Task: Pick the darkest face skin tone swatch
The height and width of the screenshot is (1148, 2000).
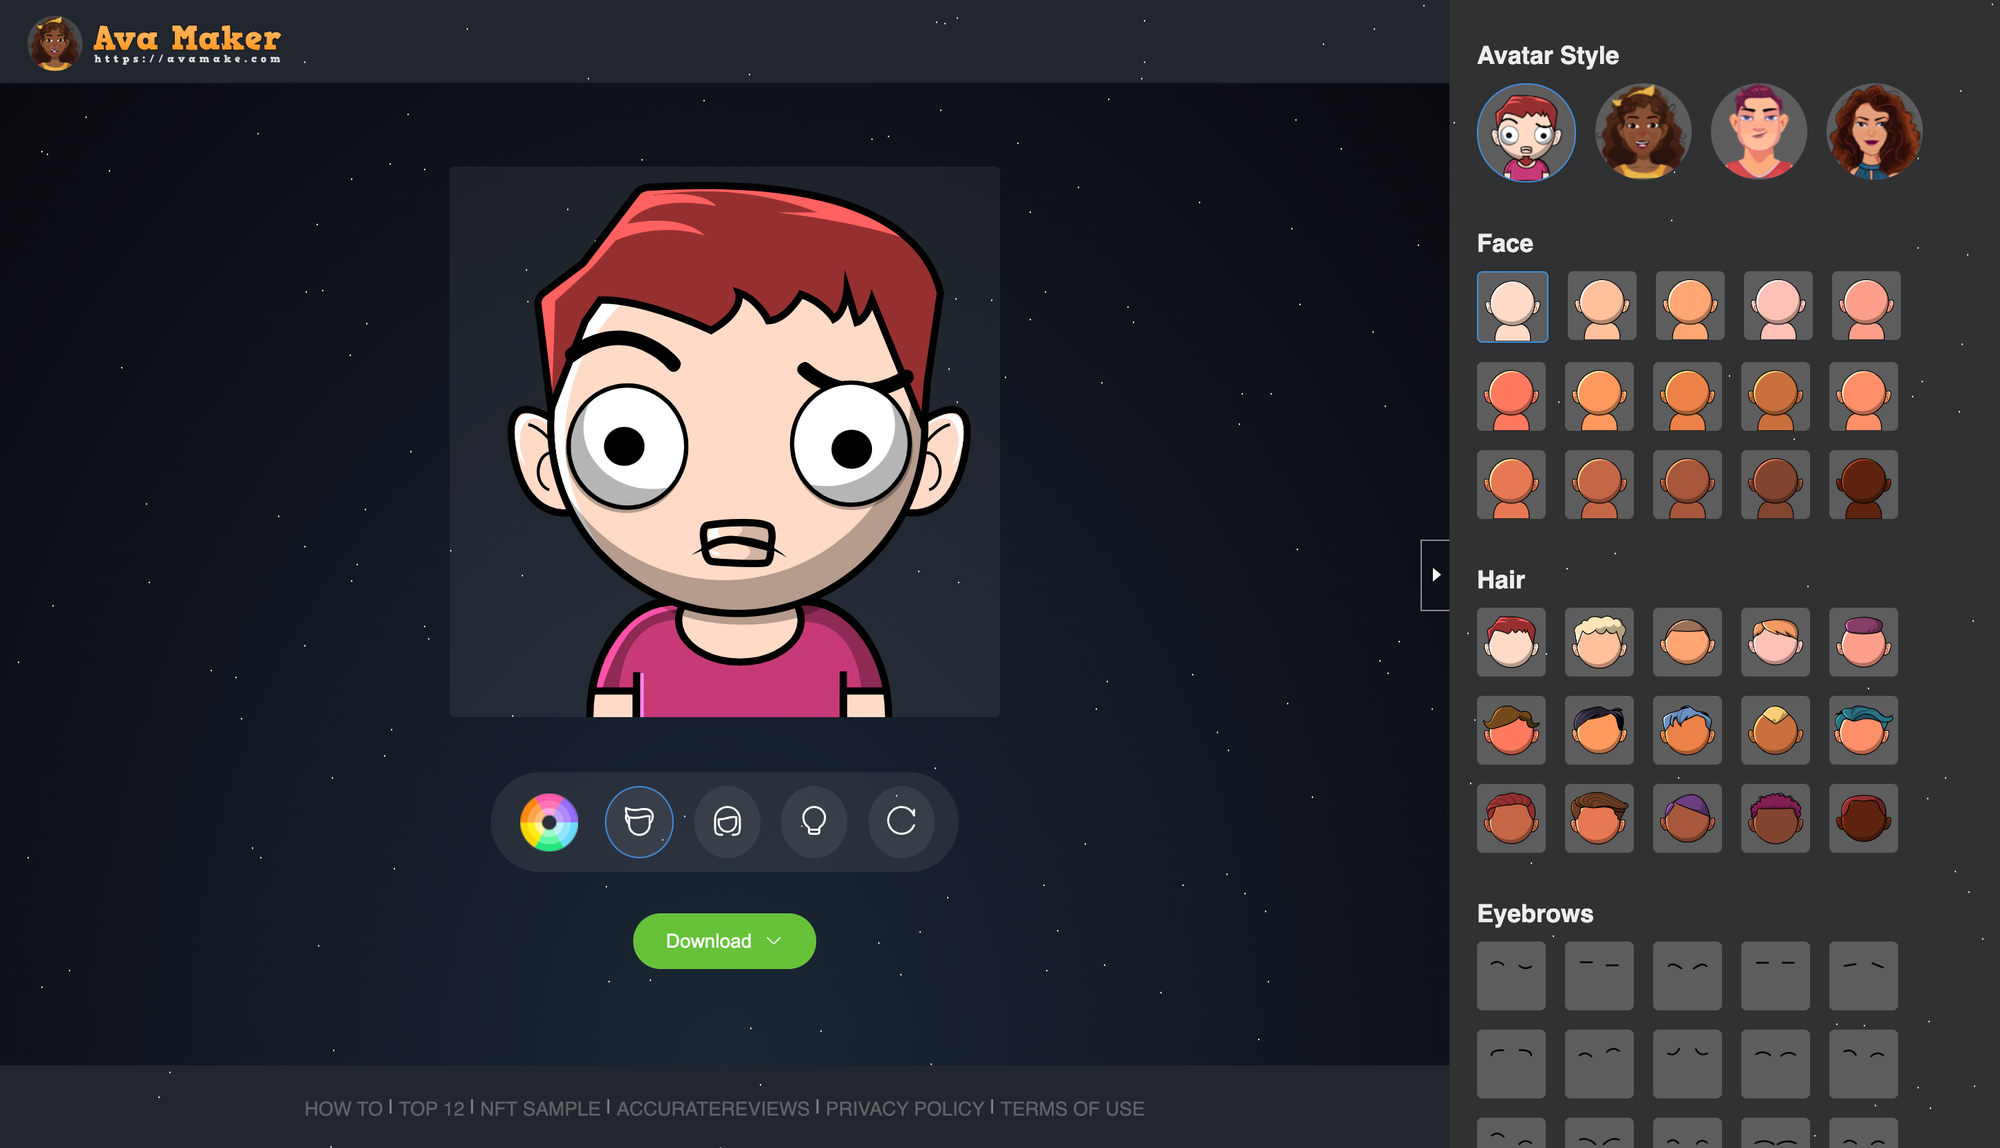Action: [1864, 485]
